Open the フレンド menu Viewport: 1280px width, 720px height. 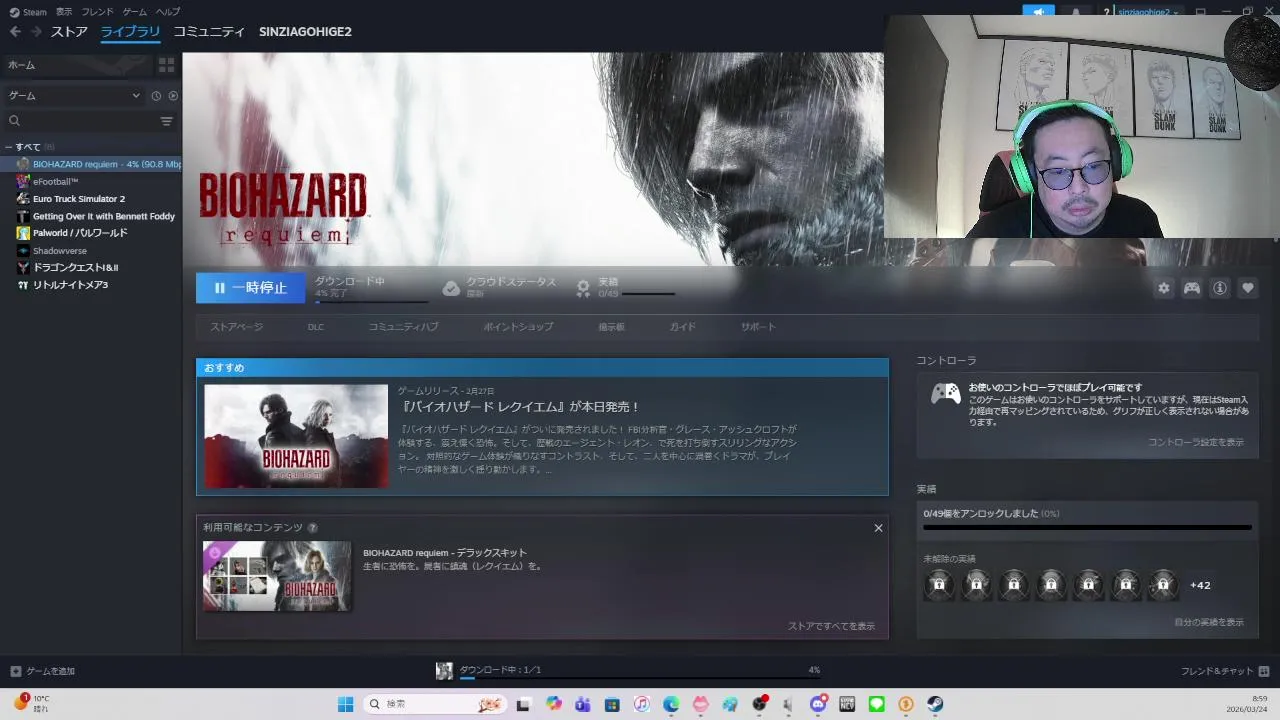pyautogui.click(x=97, y=12)
